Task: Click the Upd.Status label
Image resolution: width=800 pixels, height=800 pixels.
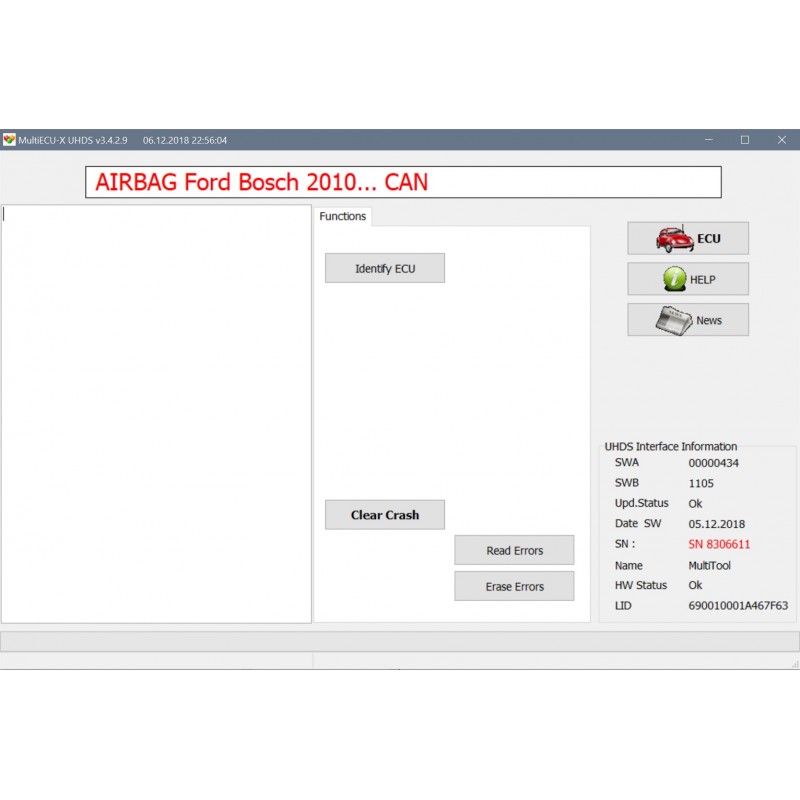Action: [x=641, y=503]
